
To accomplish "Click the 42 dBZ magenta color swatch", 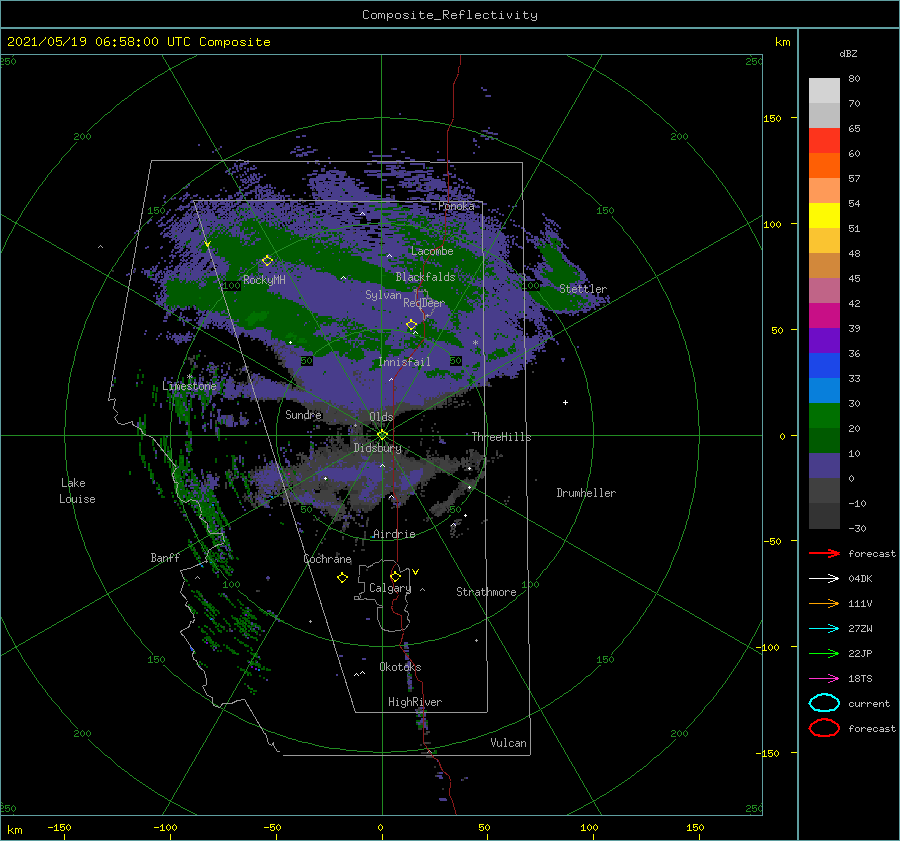I will click(824, 315).
